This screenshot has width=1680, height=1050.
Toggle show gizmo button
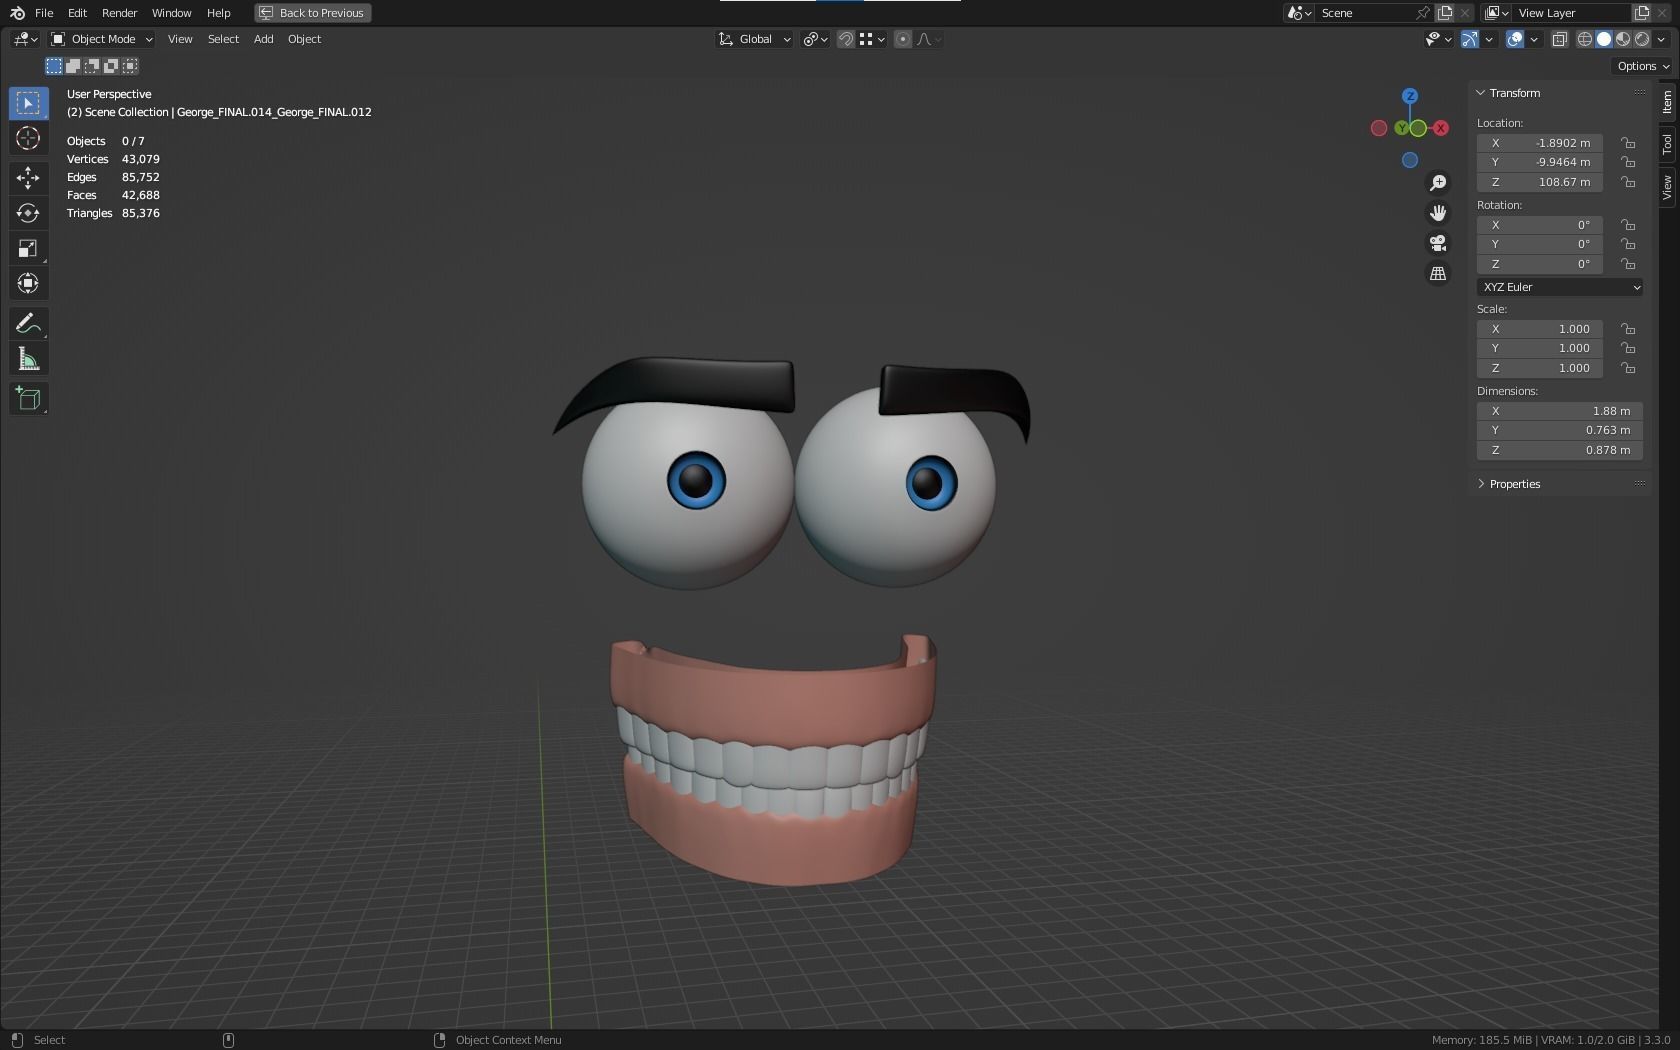[x=1470, y=39]
